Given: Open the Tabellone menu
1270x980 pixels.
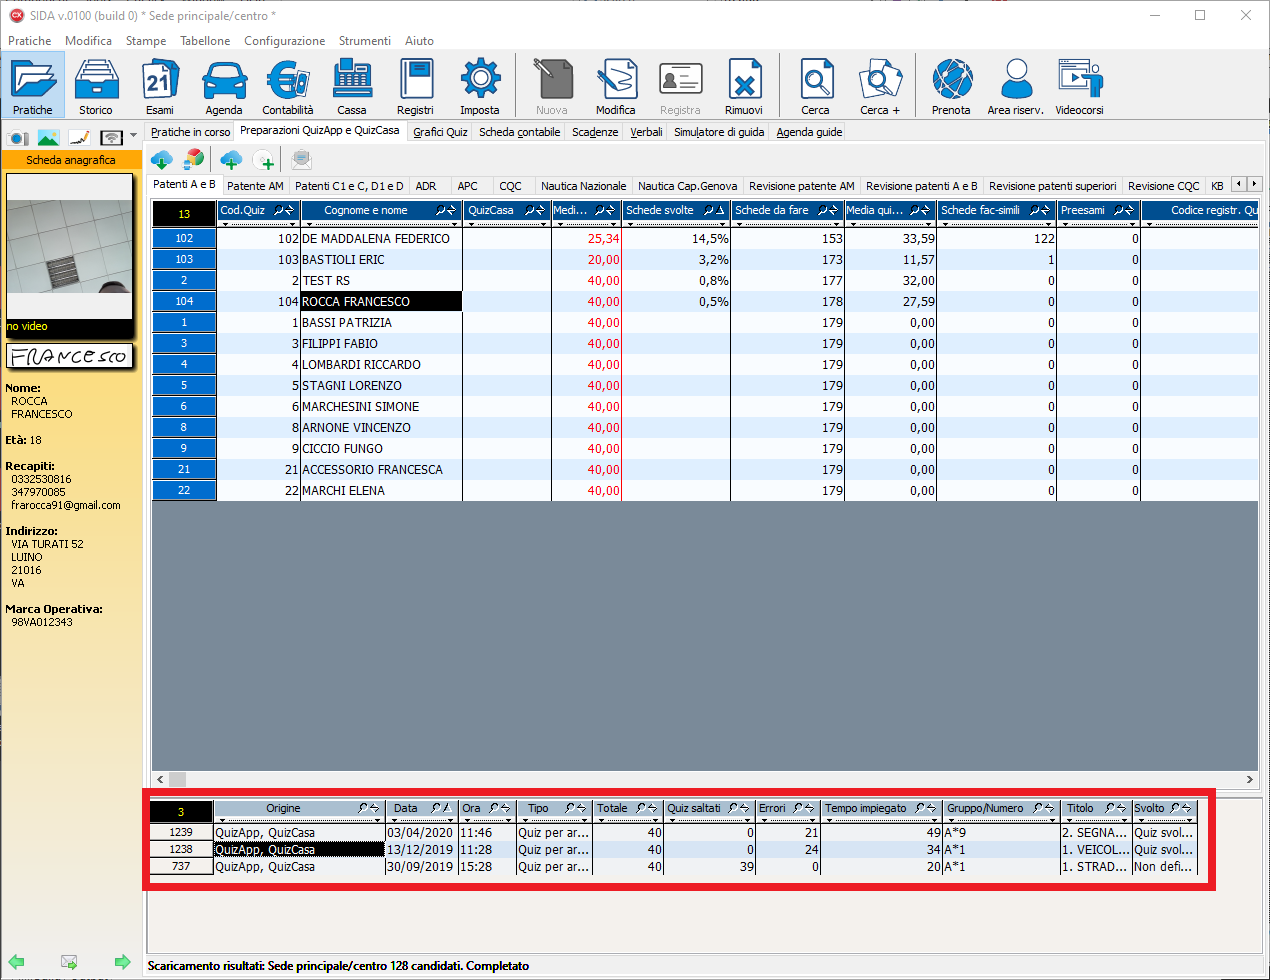Looking at the screenshot, I should pos(205,41).
